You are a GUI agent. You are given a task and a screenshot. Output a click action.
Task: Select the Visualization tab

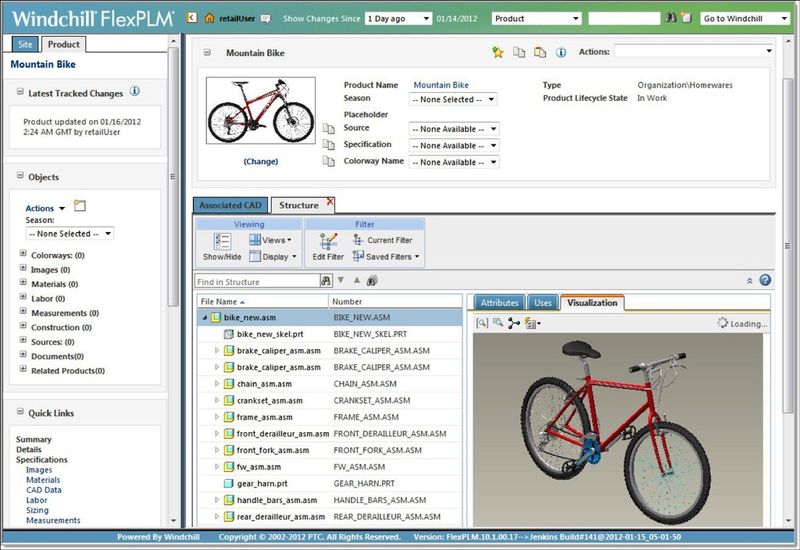[x=592, y=303]
